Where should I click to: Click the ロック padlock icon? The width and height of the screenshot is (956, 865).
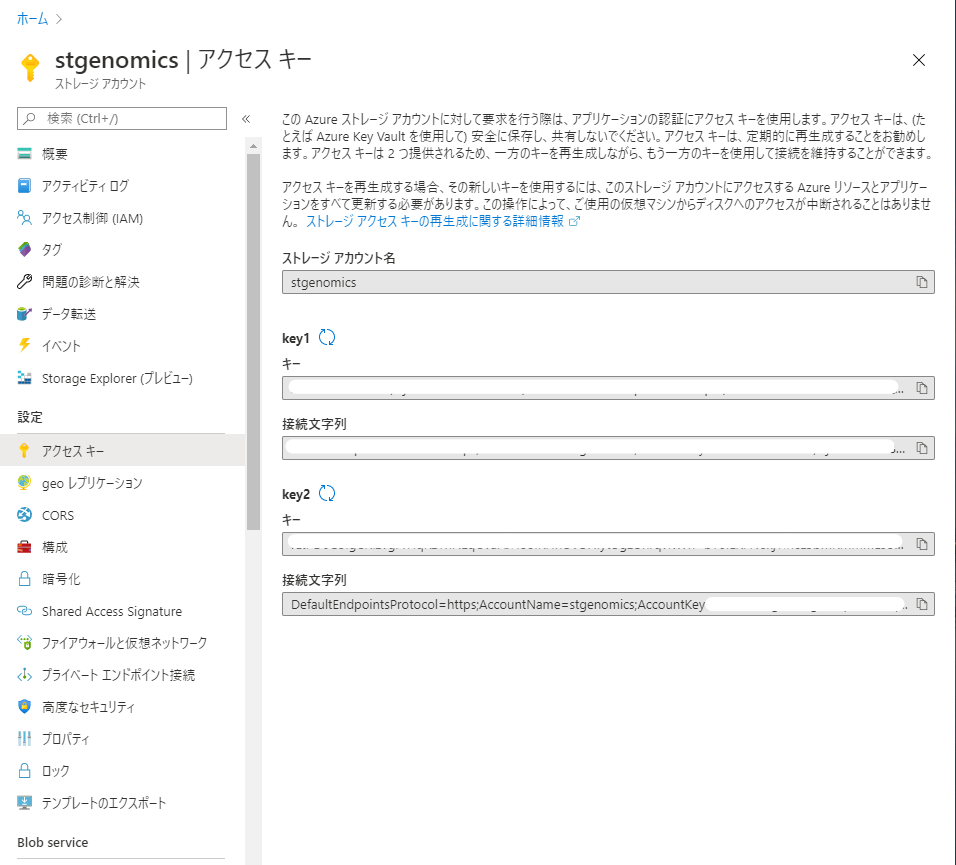coord(24,771)
